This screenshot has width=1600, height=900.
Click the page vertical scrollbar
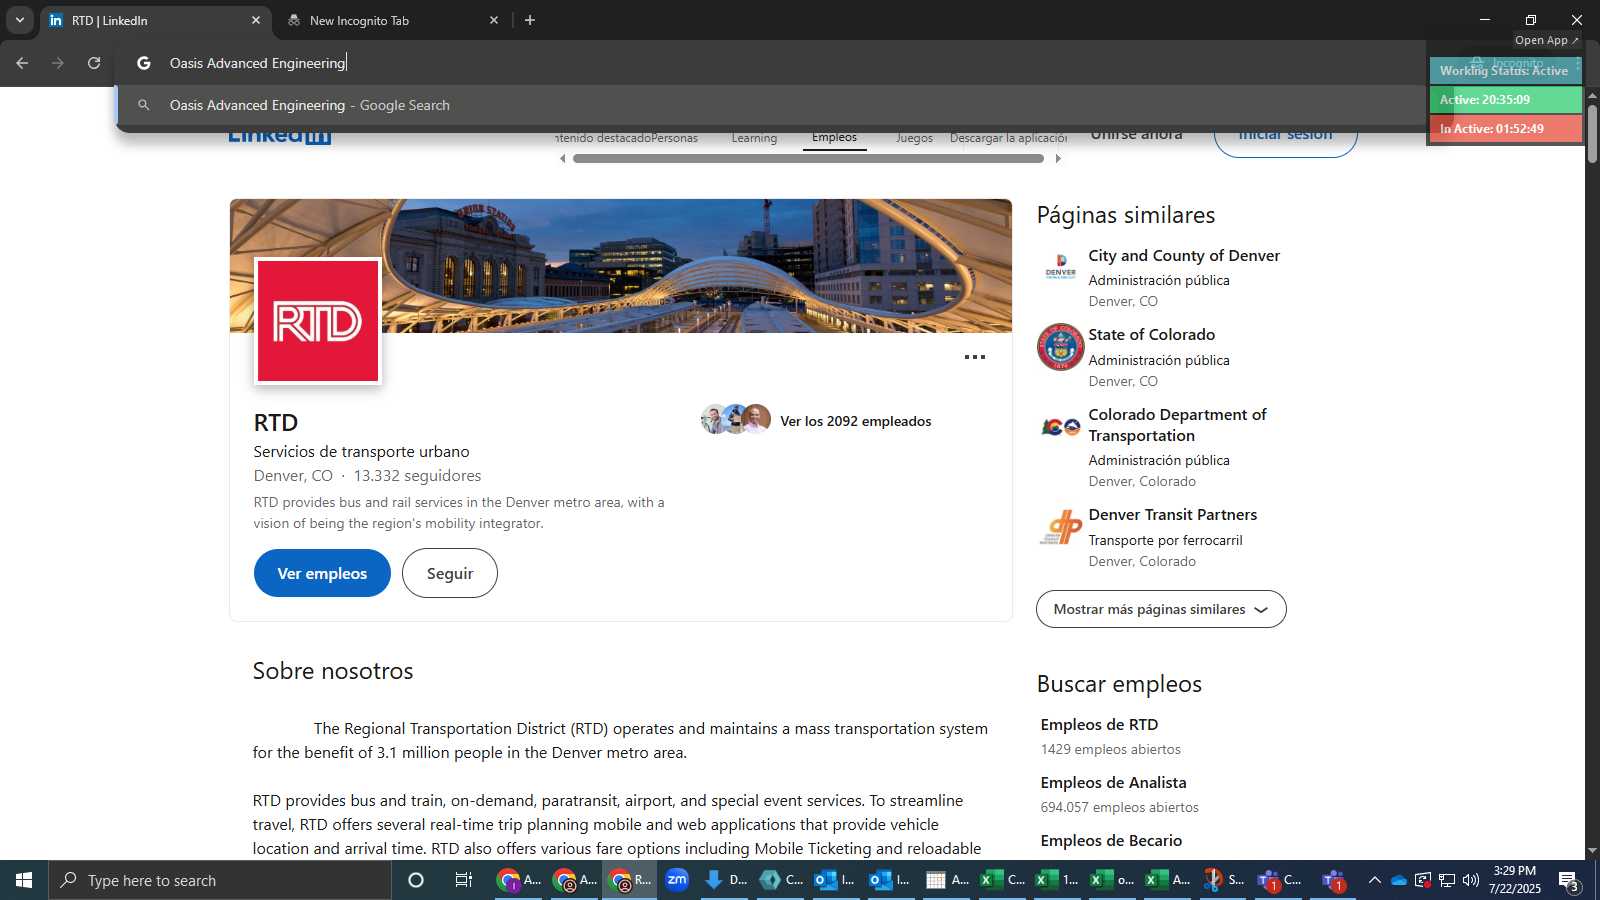[1592, 135]
